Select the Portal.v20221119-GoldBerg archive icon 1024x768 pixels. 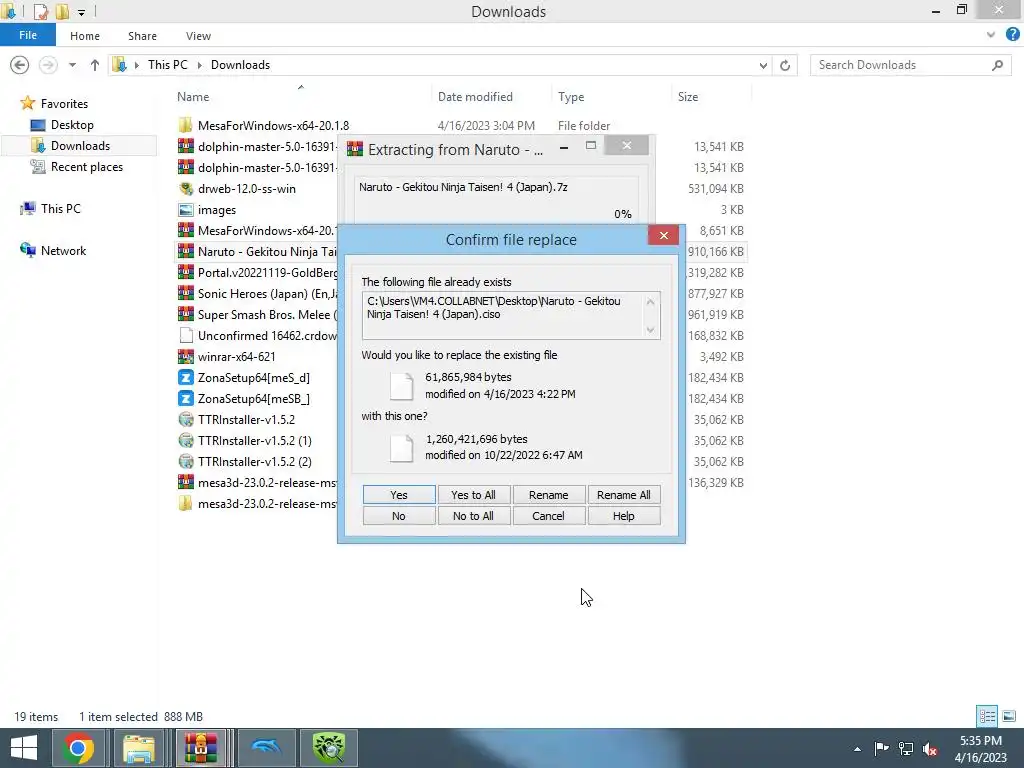(185, 272)
